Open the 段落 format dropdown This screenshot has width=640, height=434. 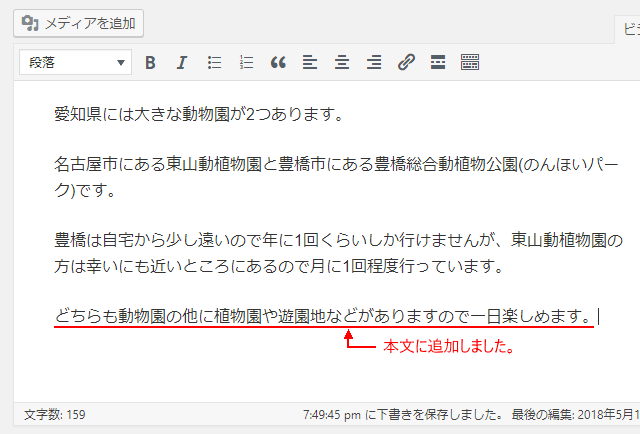(76, 62)
